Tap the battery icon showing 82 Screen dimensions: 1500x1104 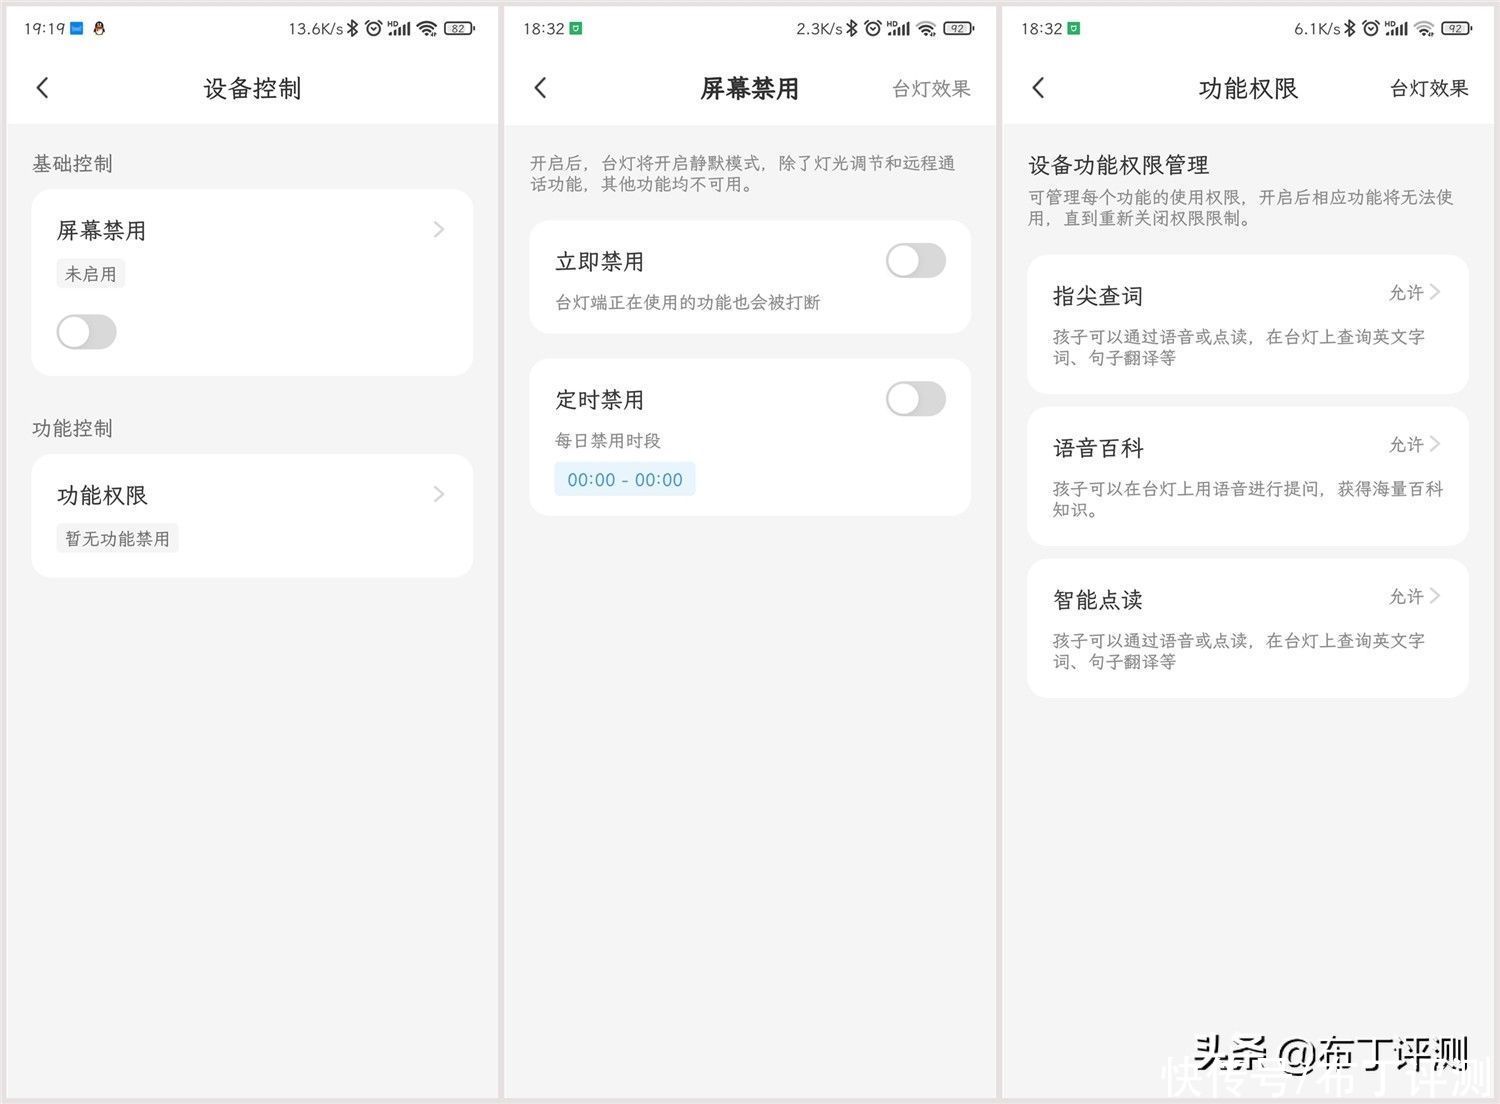pos(459,29)
